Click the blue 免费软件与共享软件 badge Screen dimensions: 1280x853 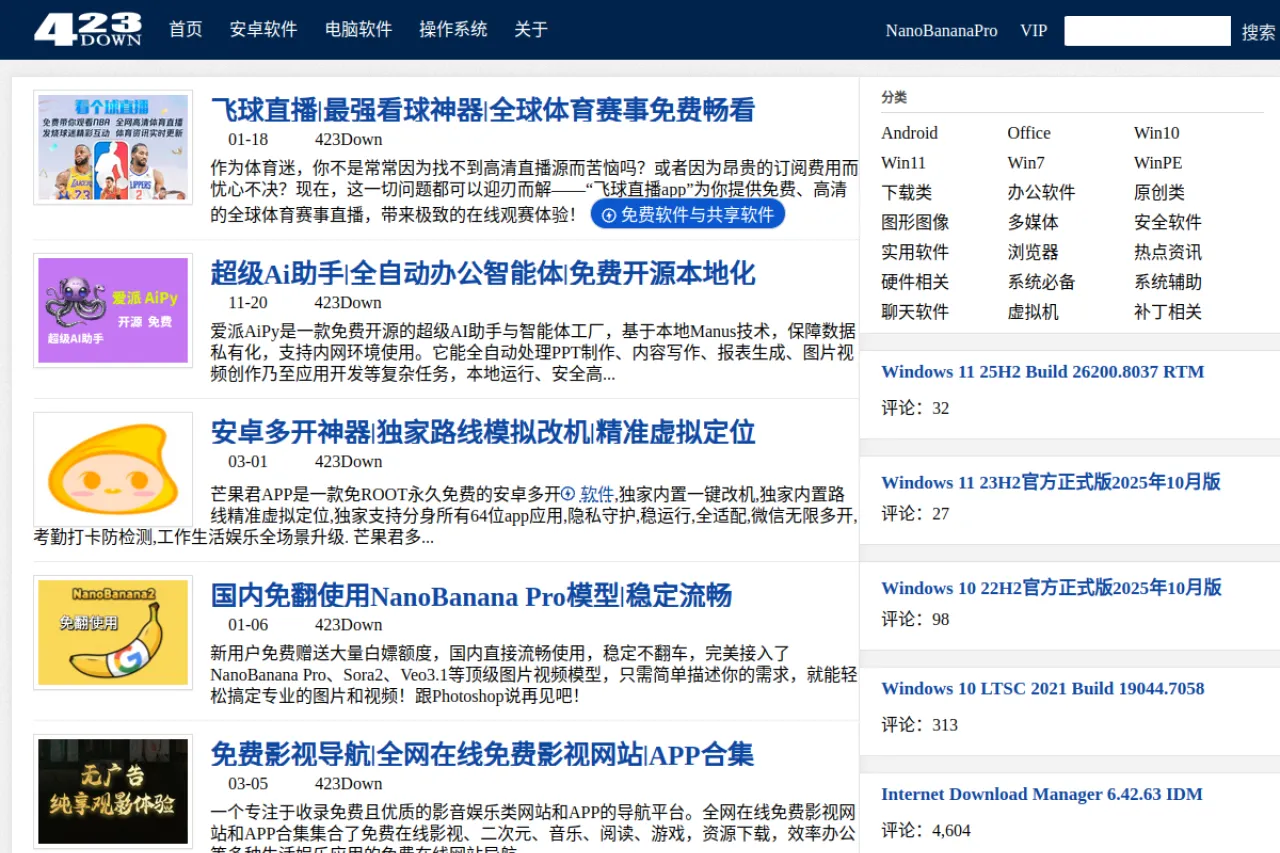[688, 215]
